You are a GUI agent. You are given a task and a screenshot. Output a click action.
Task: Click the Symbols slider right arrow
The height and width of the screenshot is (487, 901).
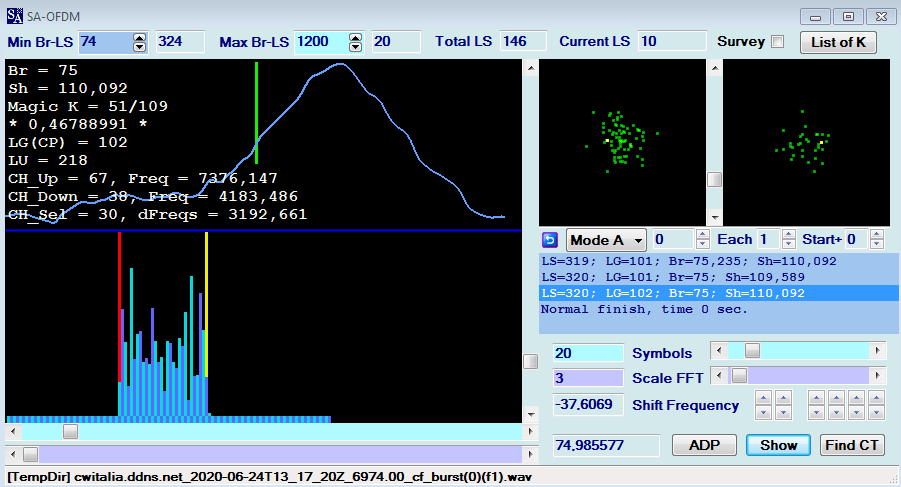[877, 350]
